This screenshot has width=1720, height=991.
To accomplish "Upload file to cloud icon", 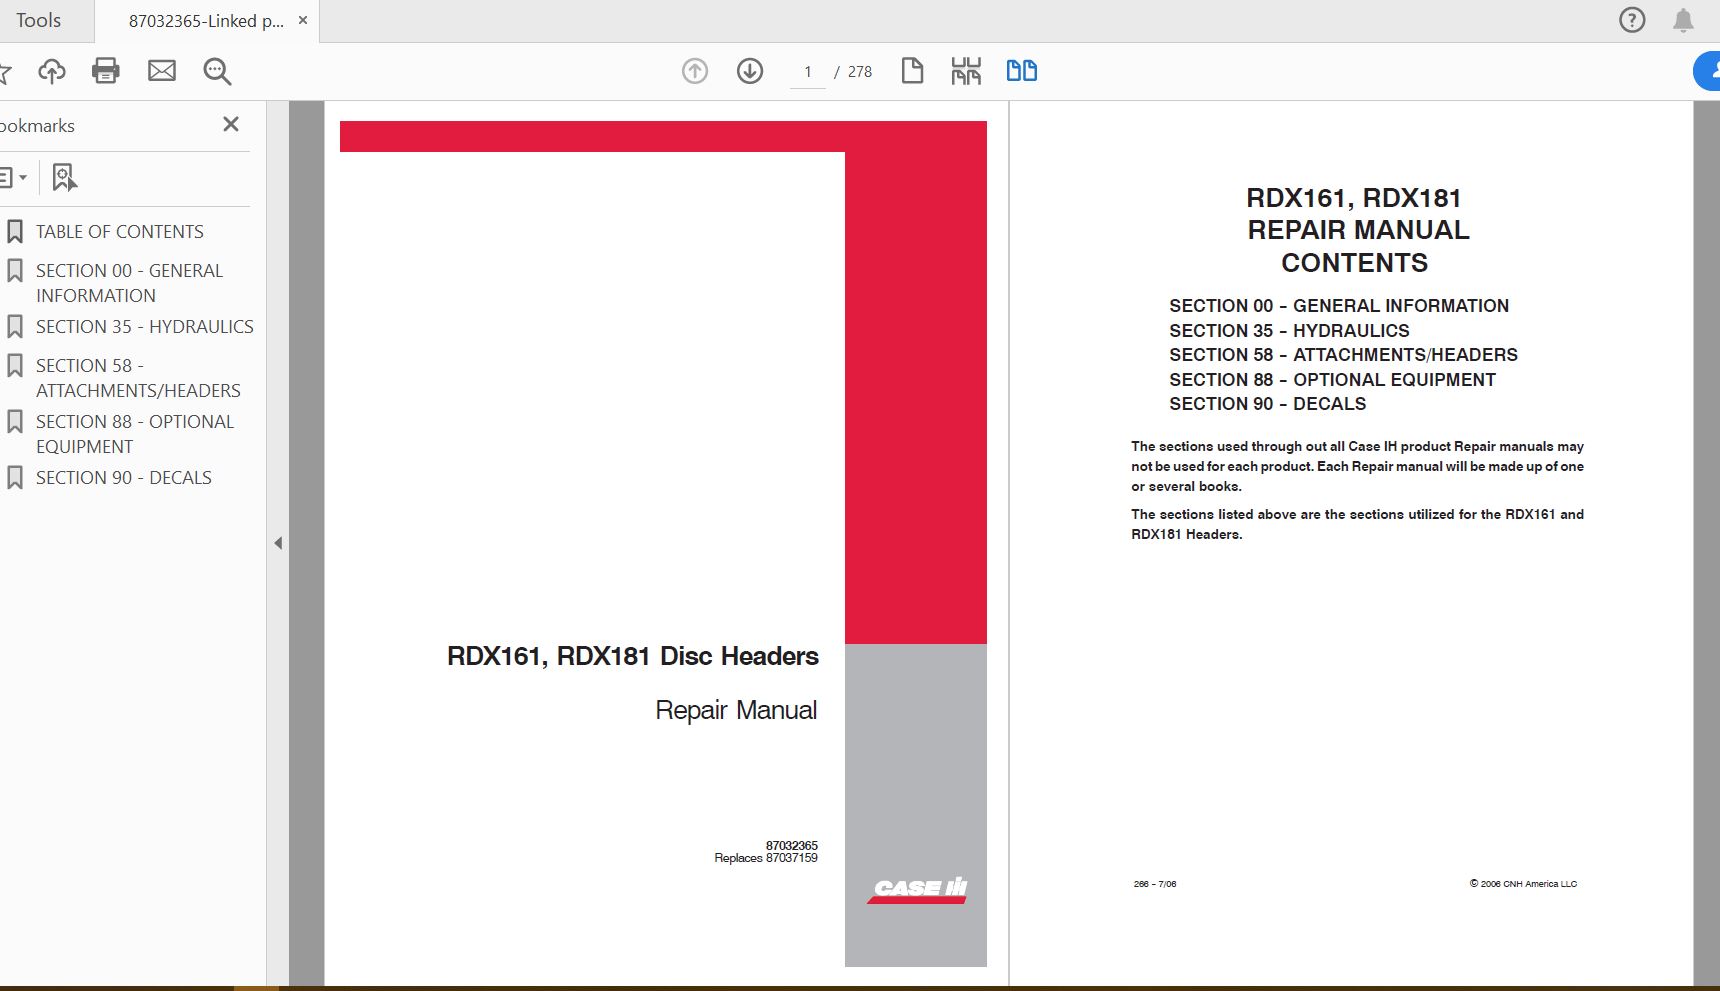I will pos(52,71).
